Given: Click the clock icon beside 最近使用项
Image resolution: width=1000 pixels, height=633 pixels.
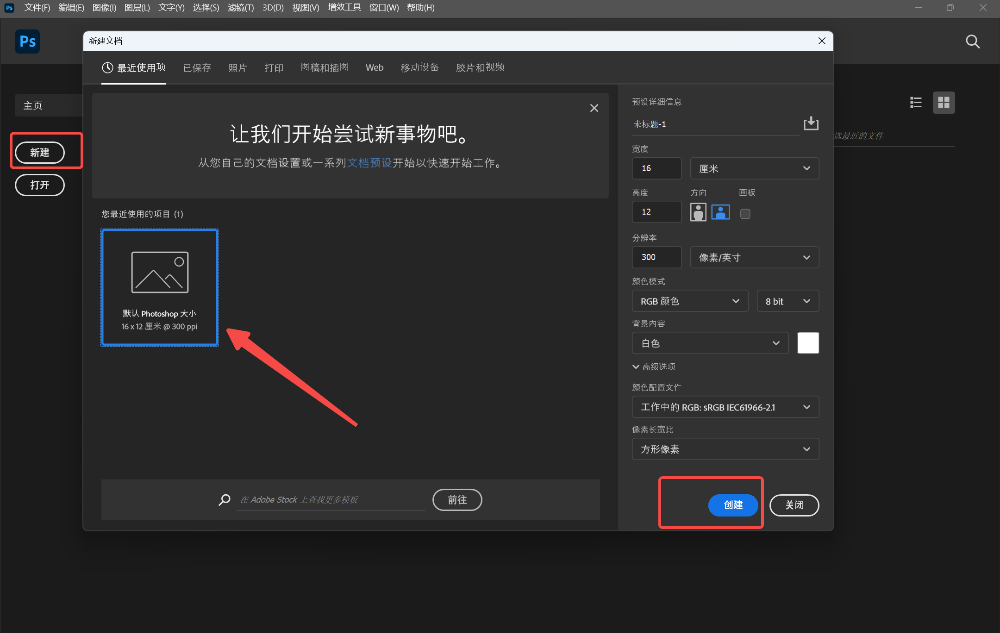Looking at the screenshot, I should point(107,67).
